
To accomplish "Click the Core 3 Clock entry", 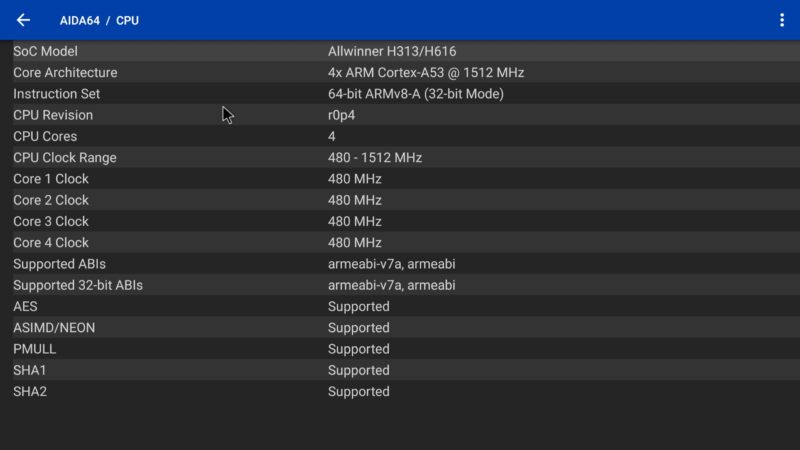I will click(x=400, y=221).
